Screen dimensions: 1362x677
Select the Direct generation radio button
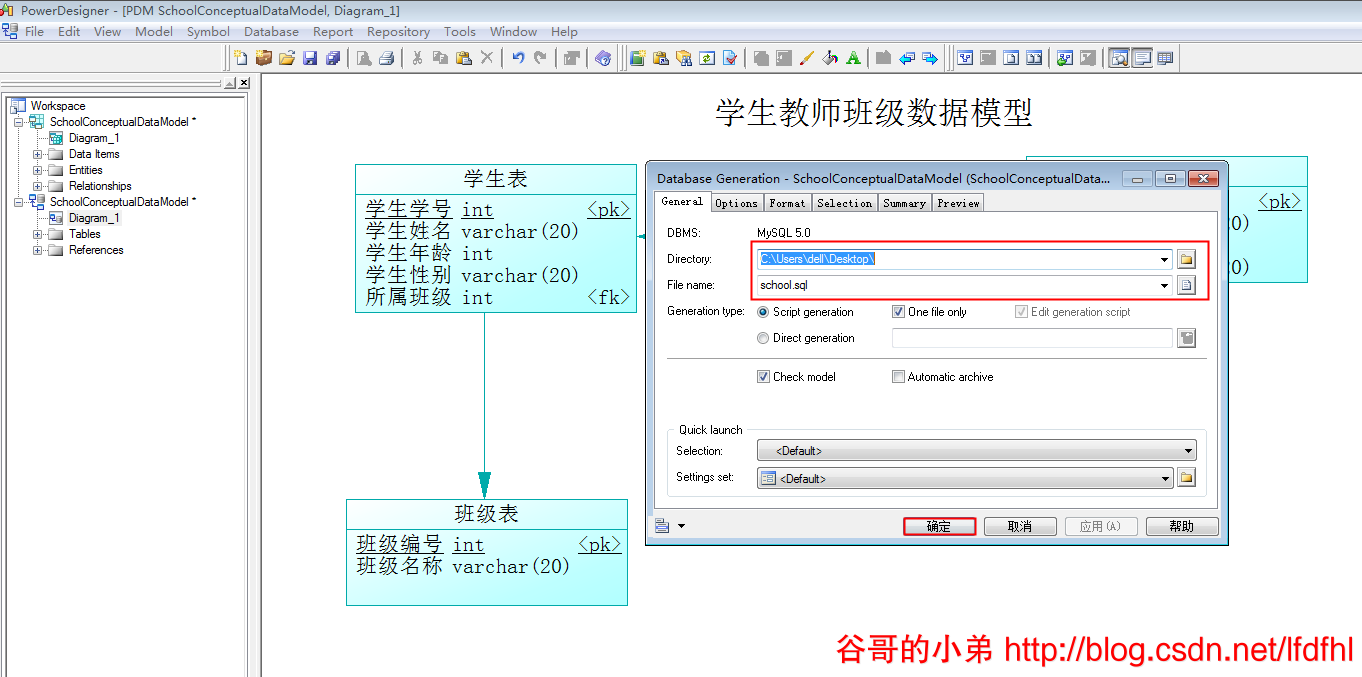762,338
